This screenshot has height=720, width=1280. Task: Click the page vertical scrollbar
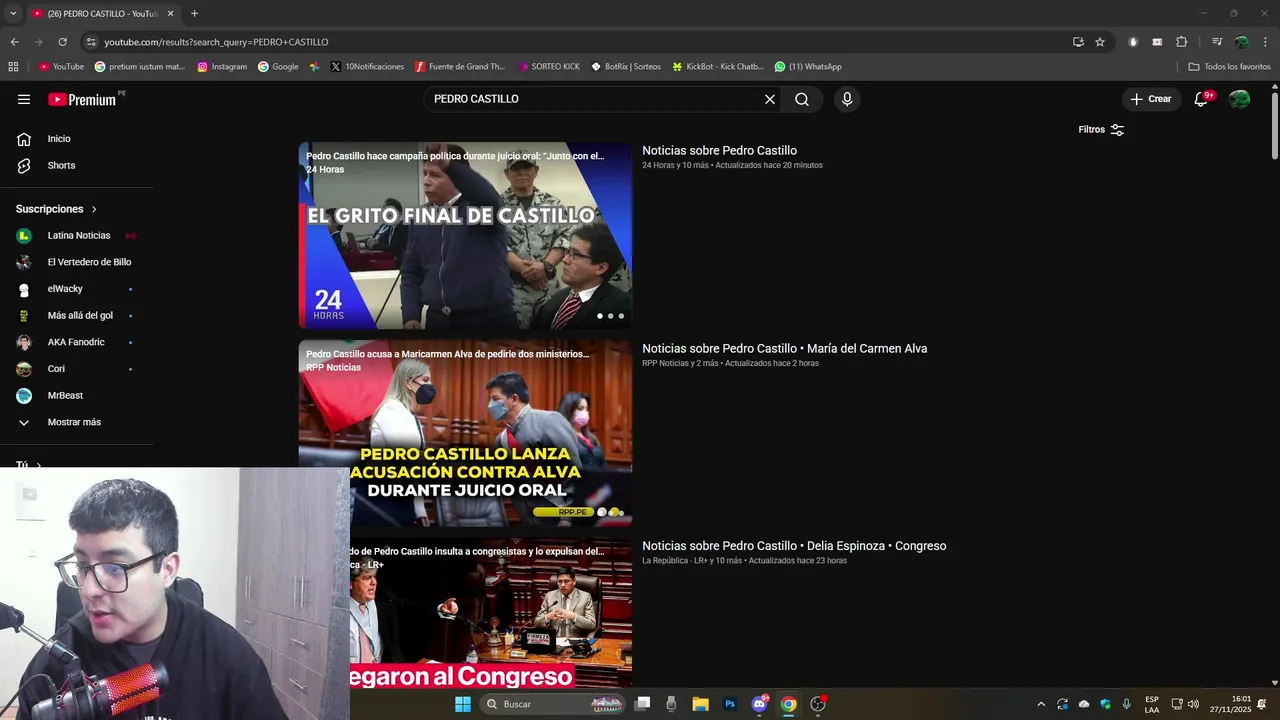(x=1275, y=125)
